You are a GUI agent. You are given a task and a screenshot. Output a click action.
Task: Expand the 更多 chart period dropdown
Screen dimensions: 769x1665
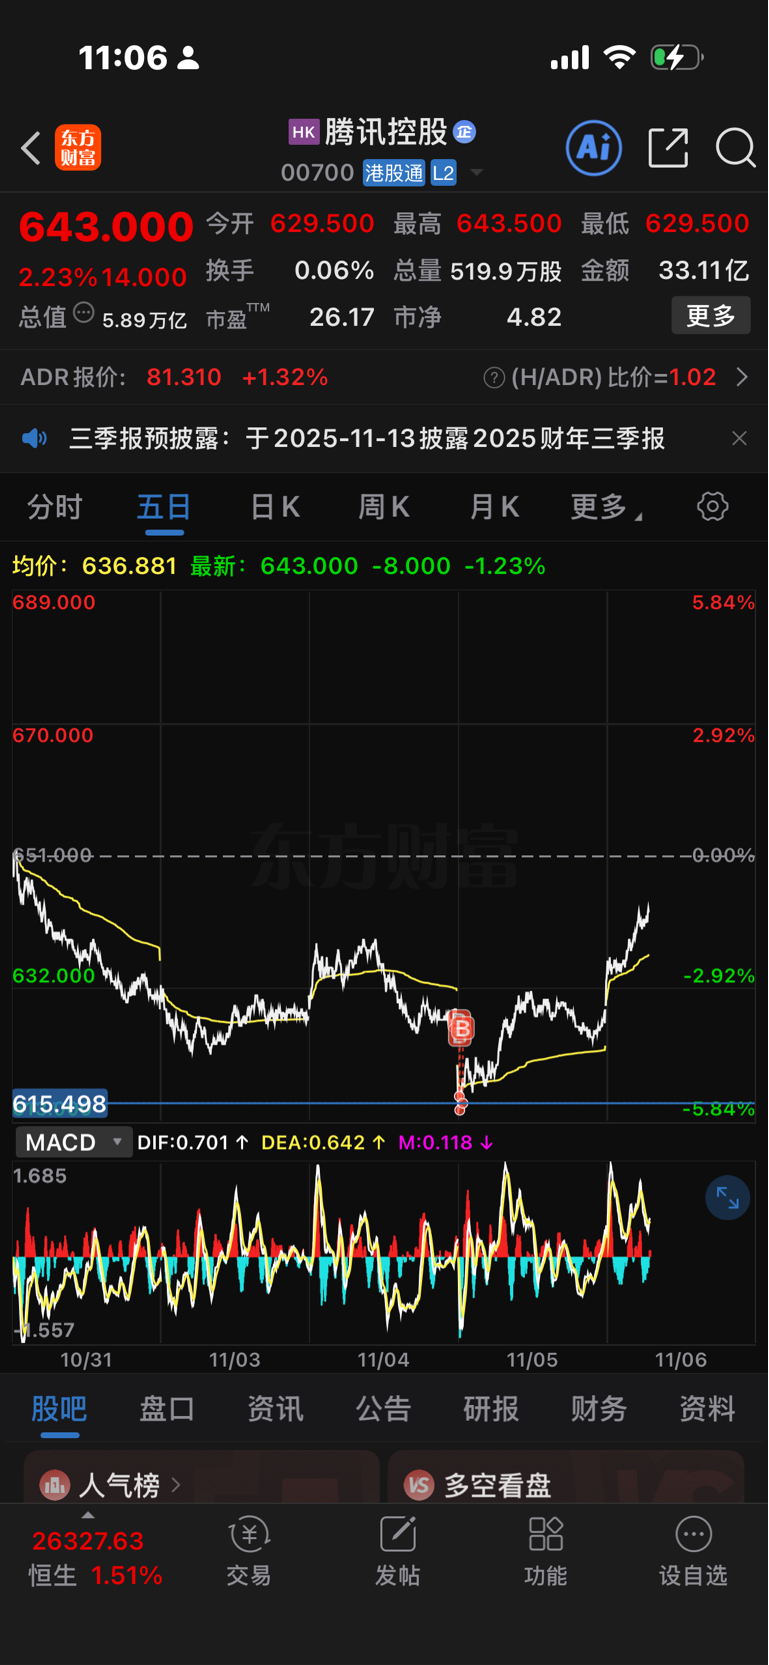tap(606, 507)
